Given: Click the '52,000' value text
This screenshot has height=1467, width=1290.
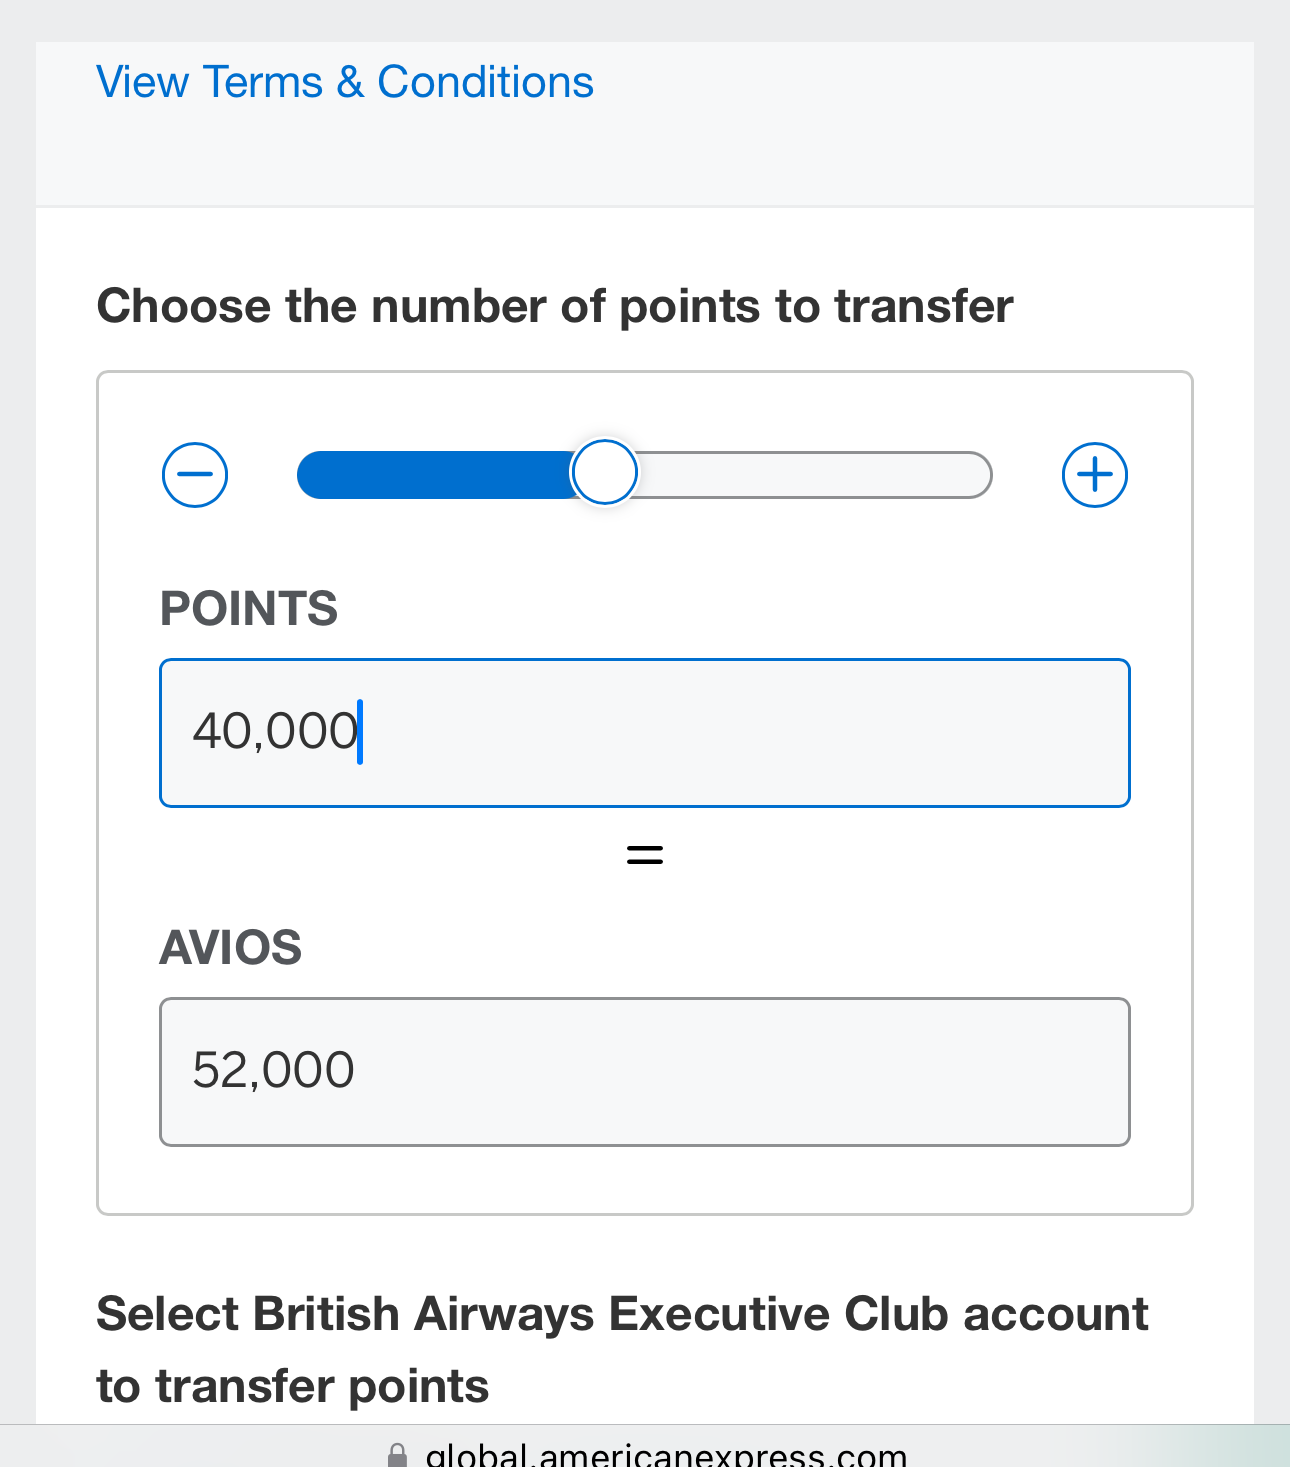Looking at the screenshot, I should coord(273,1070).
